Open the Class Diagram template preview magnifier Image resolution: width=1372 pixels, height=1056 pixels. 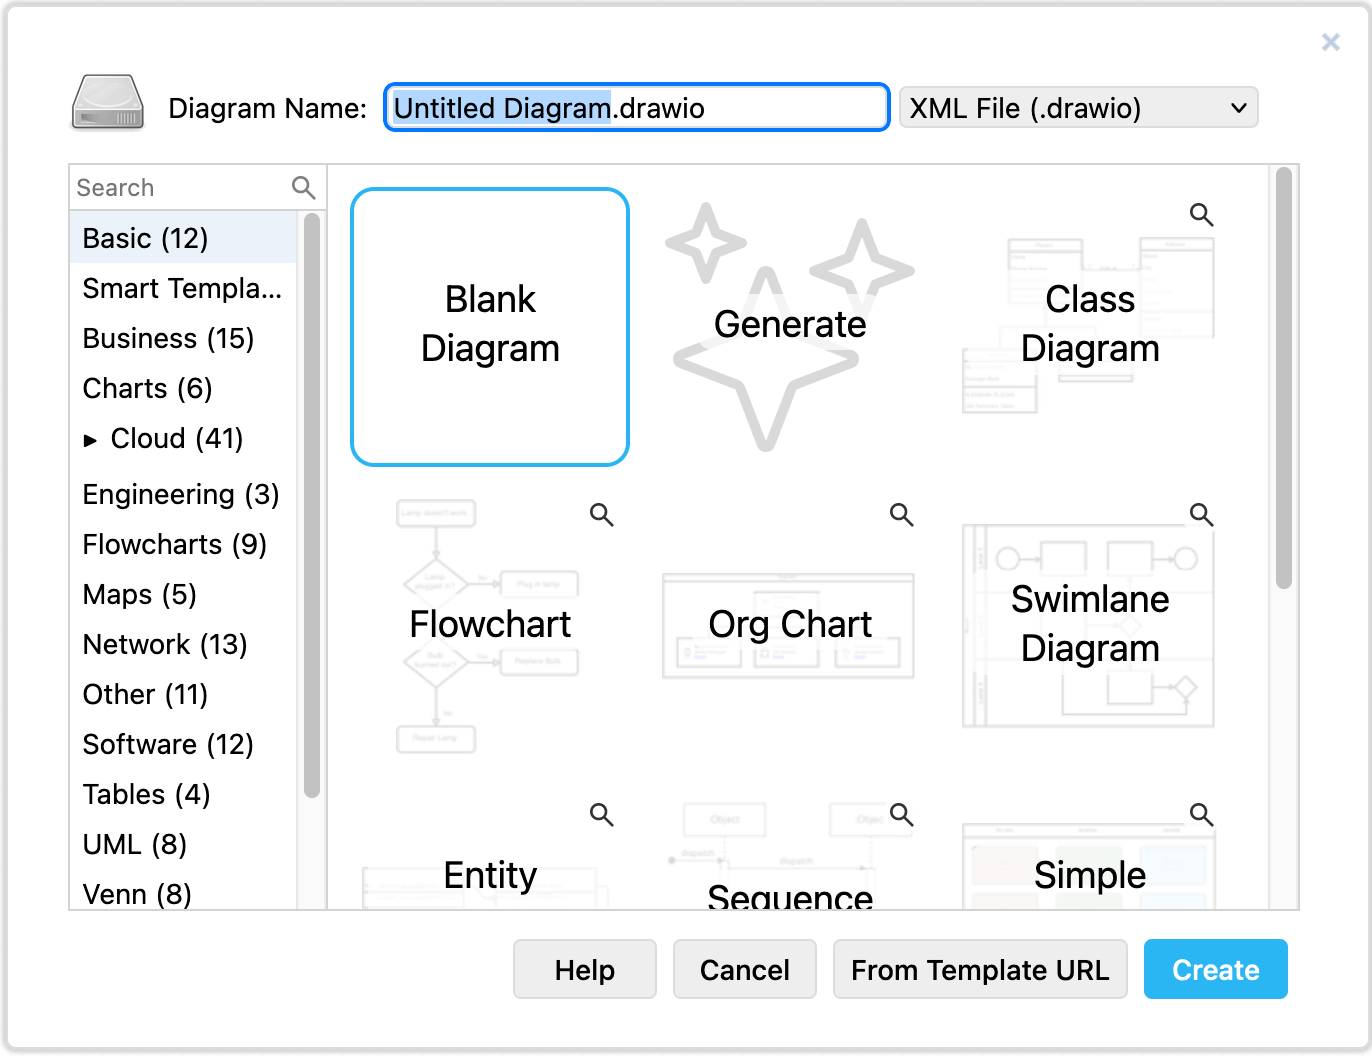[1201, 214]
